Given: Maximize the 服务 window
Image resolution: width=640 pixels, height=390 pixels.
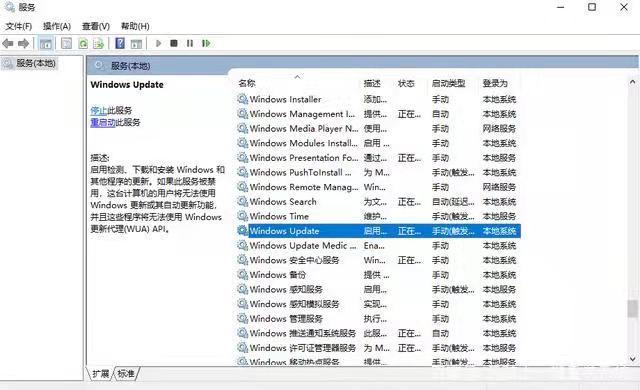Looking at the screenshot, I should coord(592,7).
